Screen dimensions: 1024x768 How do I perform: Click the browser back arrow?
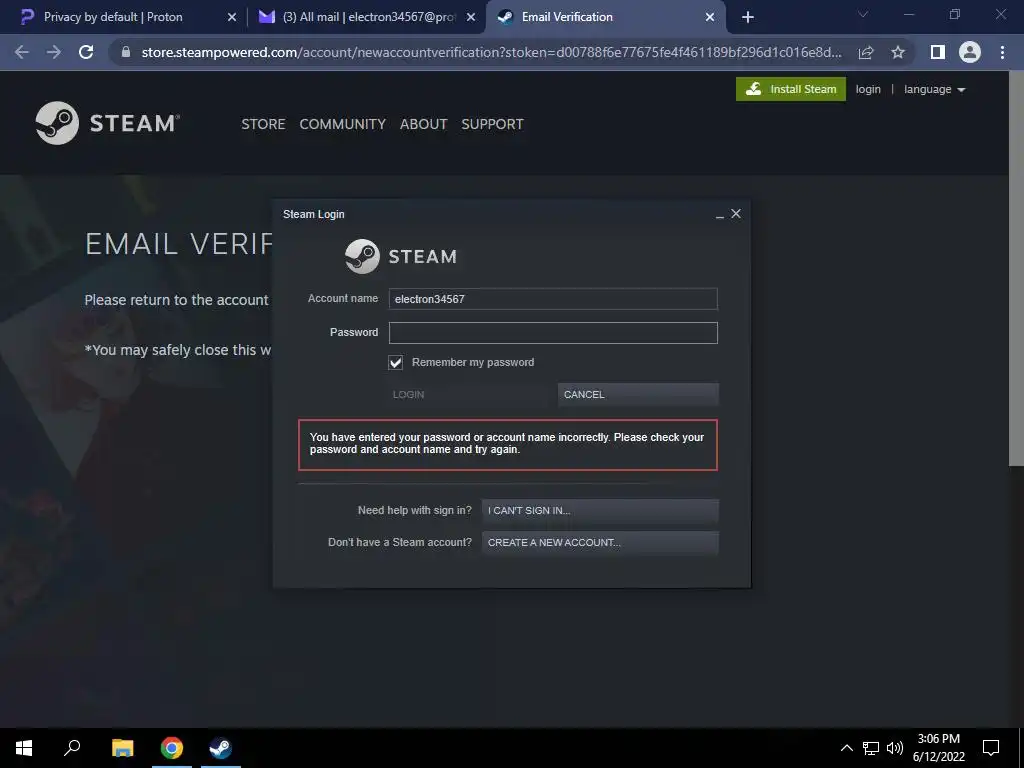pos(22,52)
